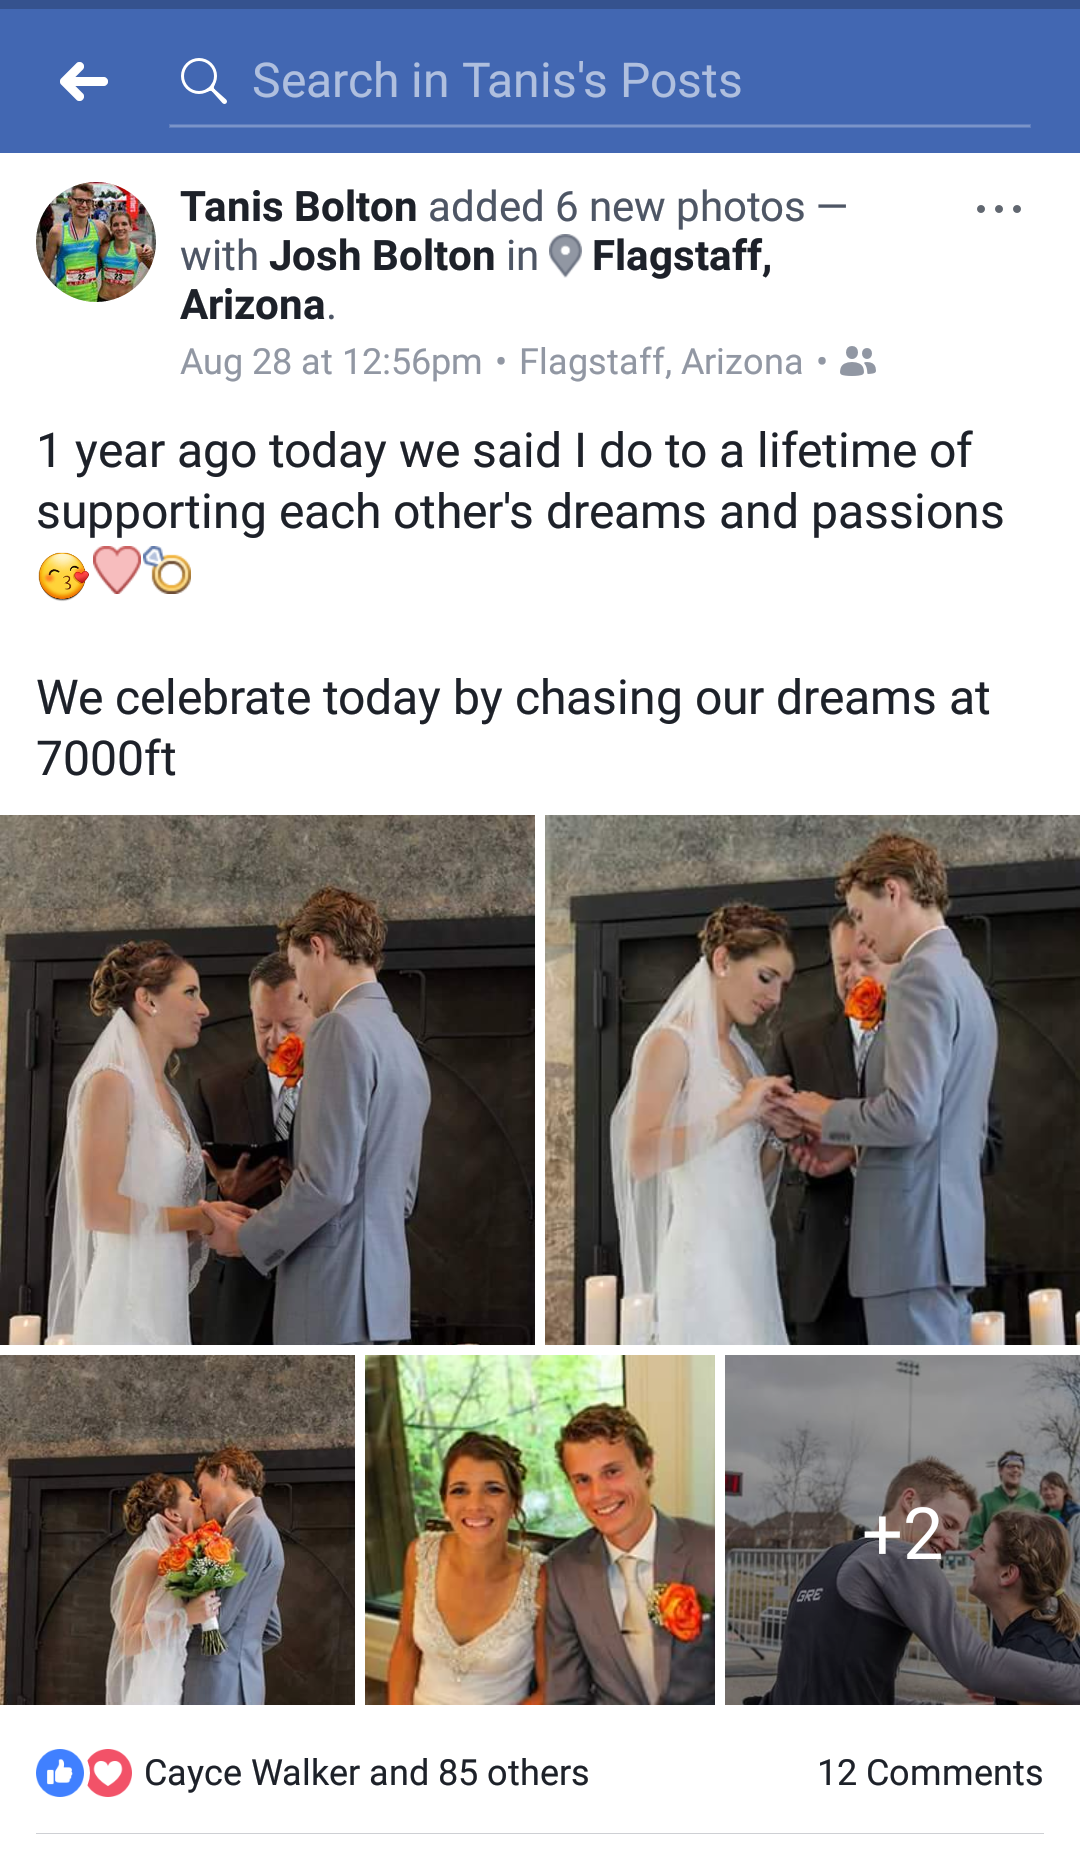Open first wedding photo of couple holding hands
1080x1860 pixels.
click(267, 1080)
